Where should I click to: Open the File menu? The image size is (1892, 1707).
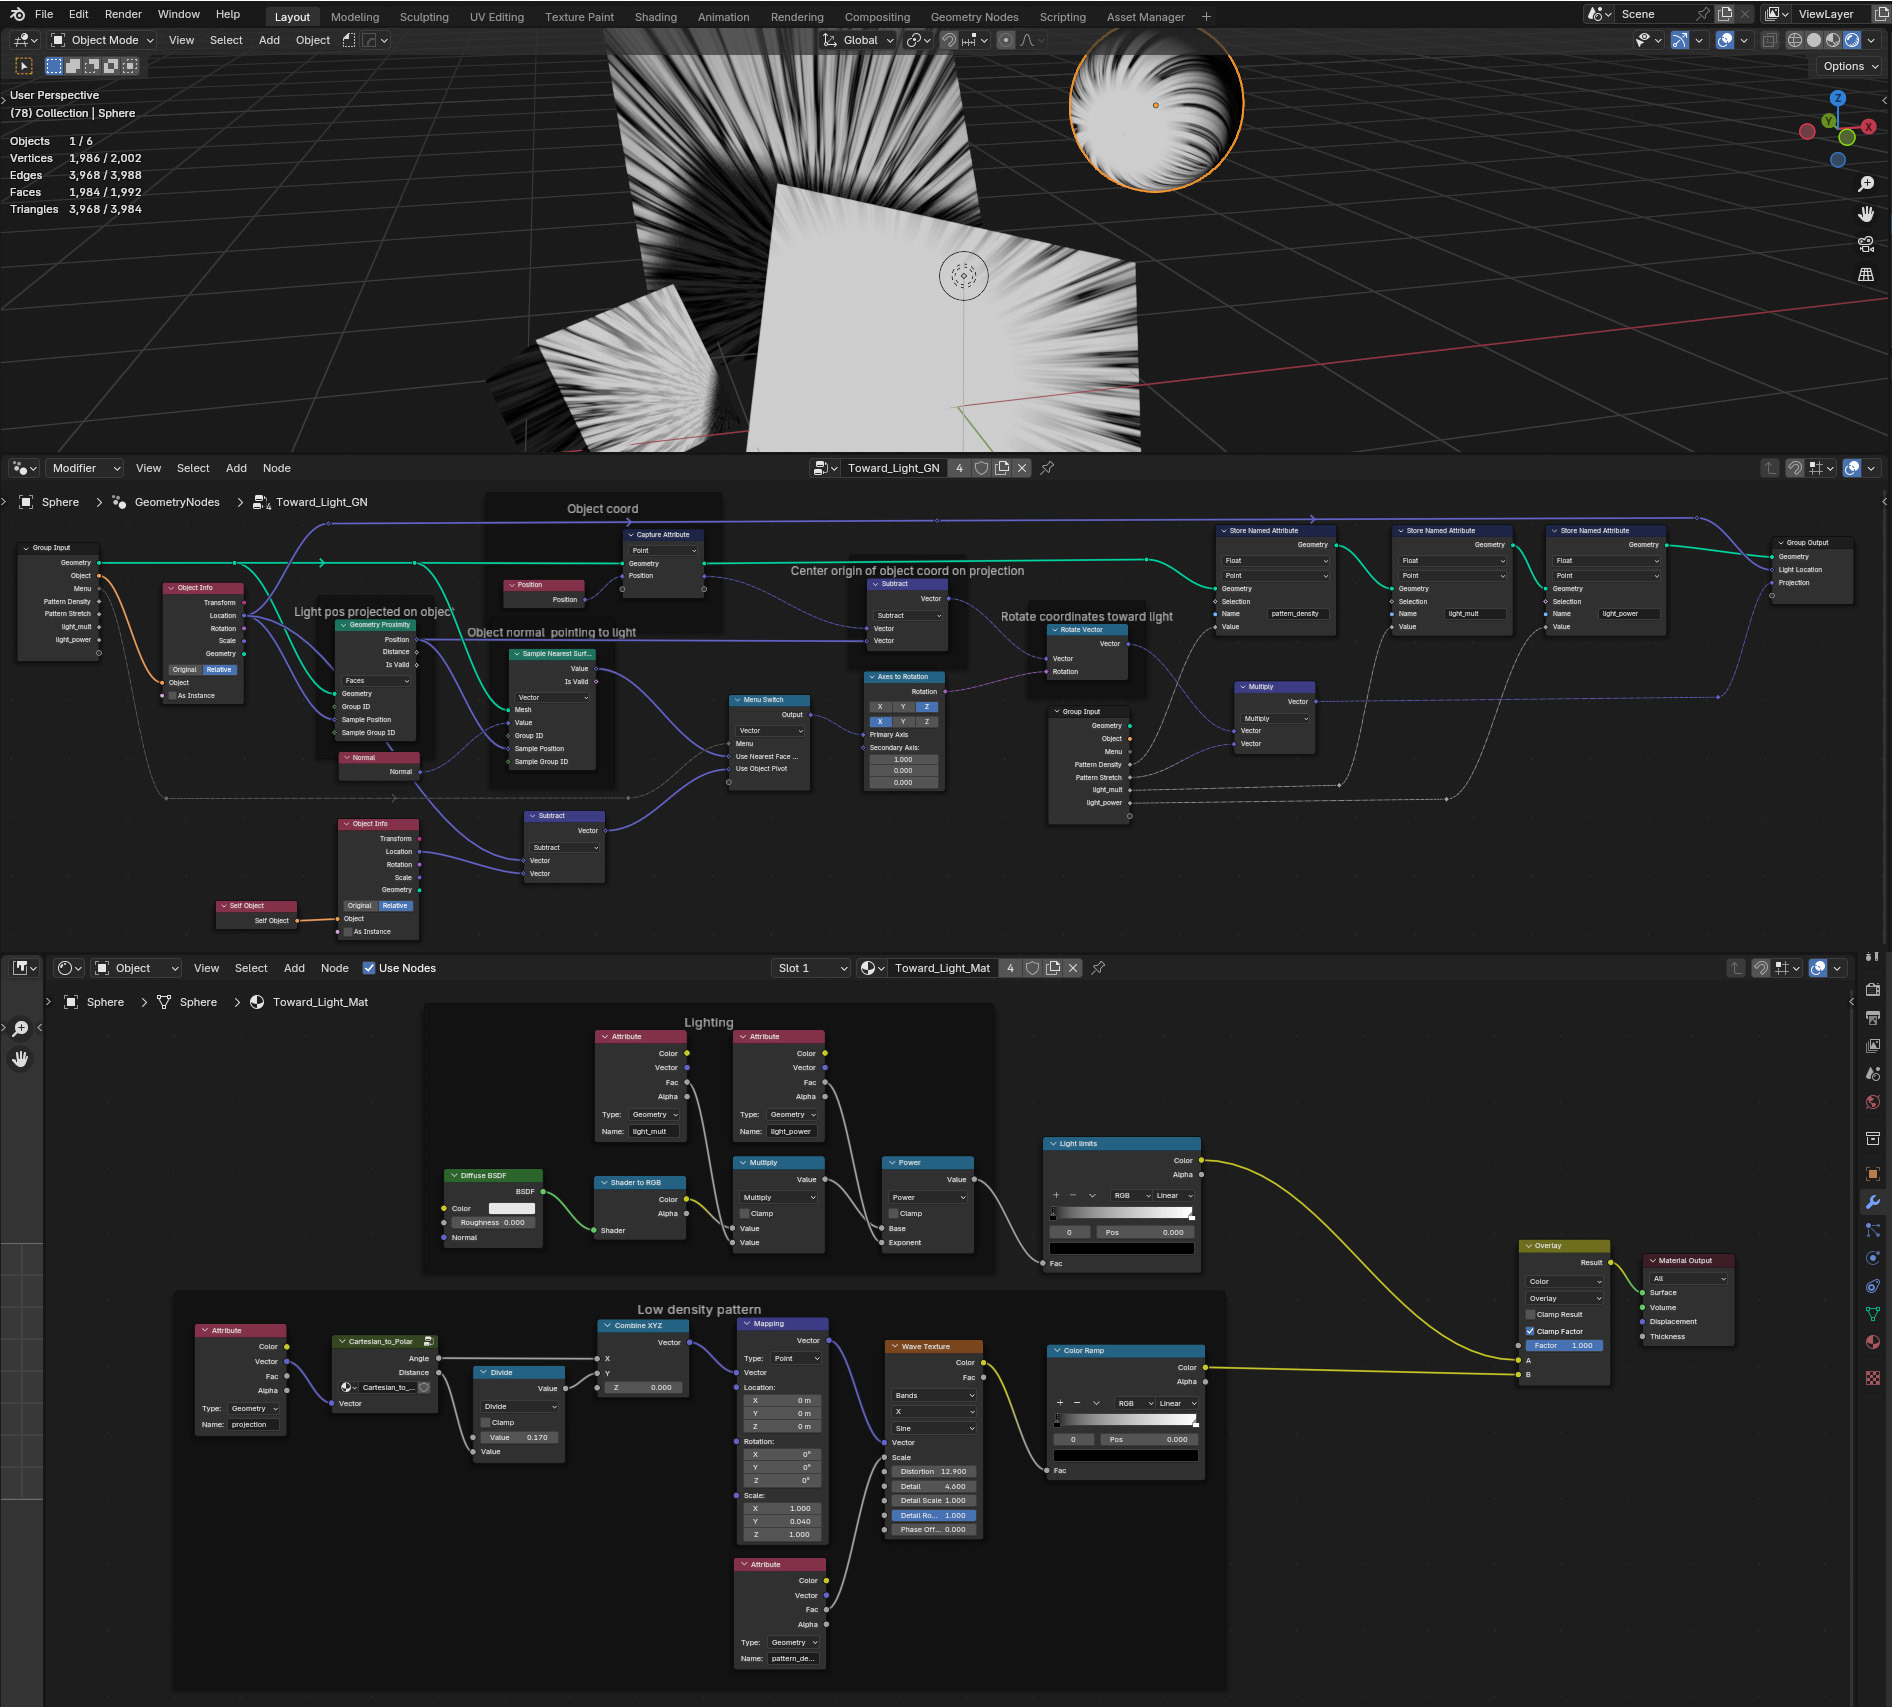coord(44,14)
